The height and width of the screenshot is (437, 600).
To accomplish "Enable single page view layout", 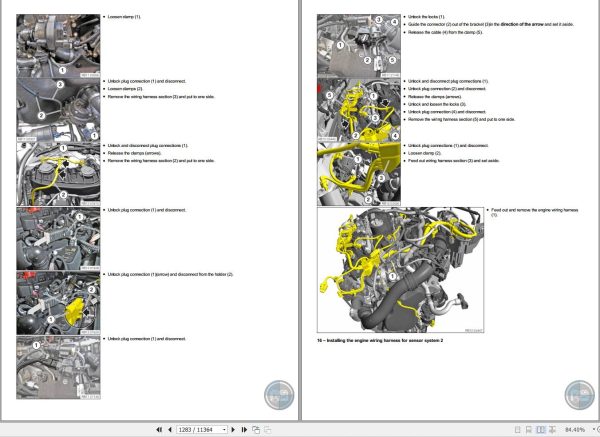I will coord(517,430).
